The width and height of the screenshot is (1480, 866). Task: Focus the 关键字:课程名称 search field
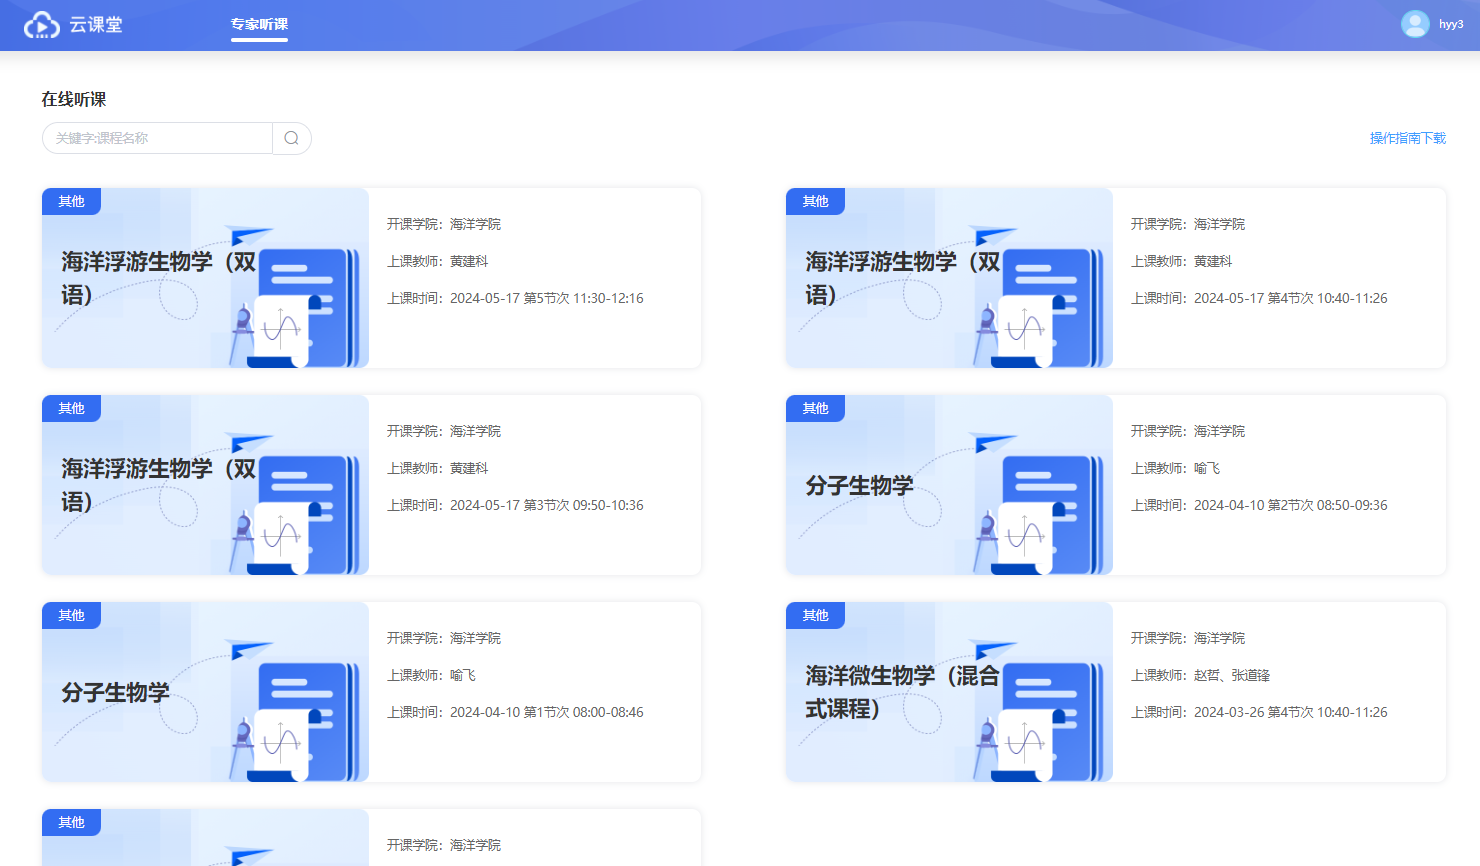click(x=158, y=138)
